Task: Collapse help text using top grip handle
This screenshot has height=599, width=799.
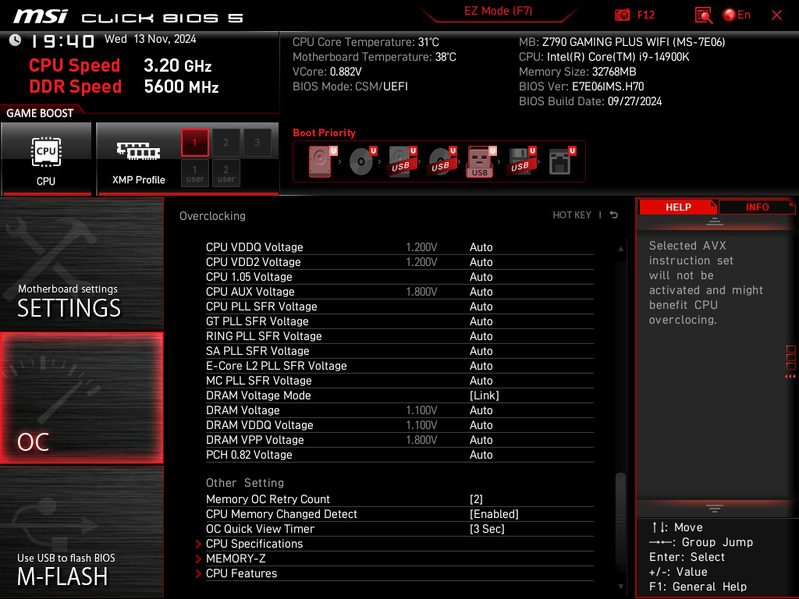Action: point(714,222)
